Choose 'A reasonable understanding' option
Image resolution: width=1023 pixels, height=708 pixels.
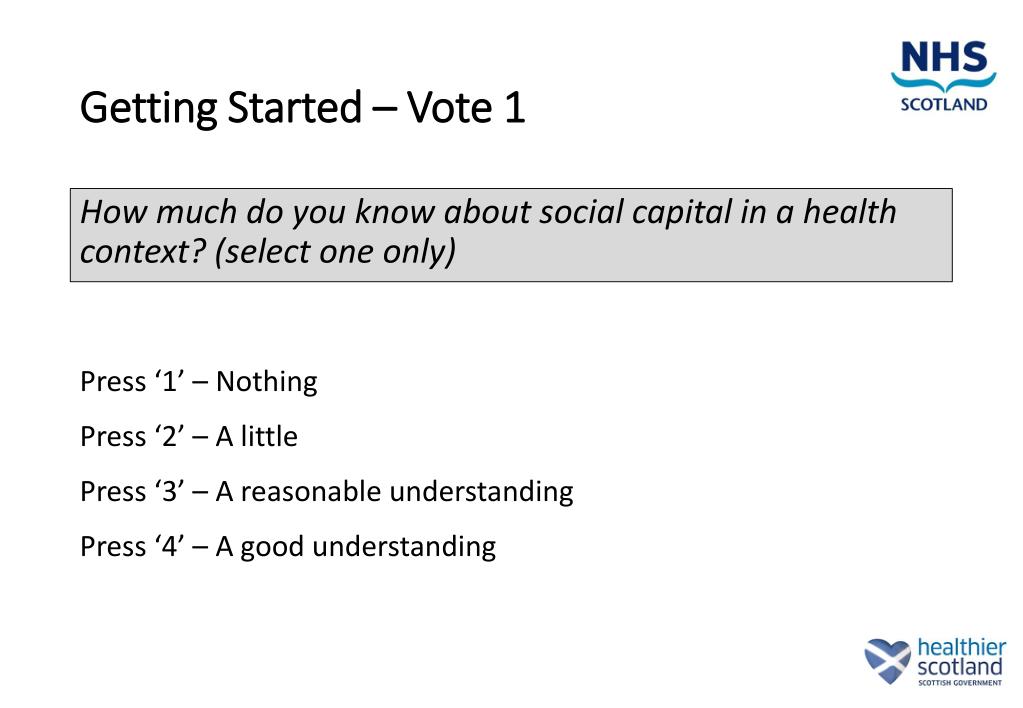coord(394,492)
